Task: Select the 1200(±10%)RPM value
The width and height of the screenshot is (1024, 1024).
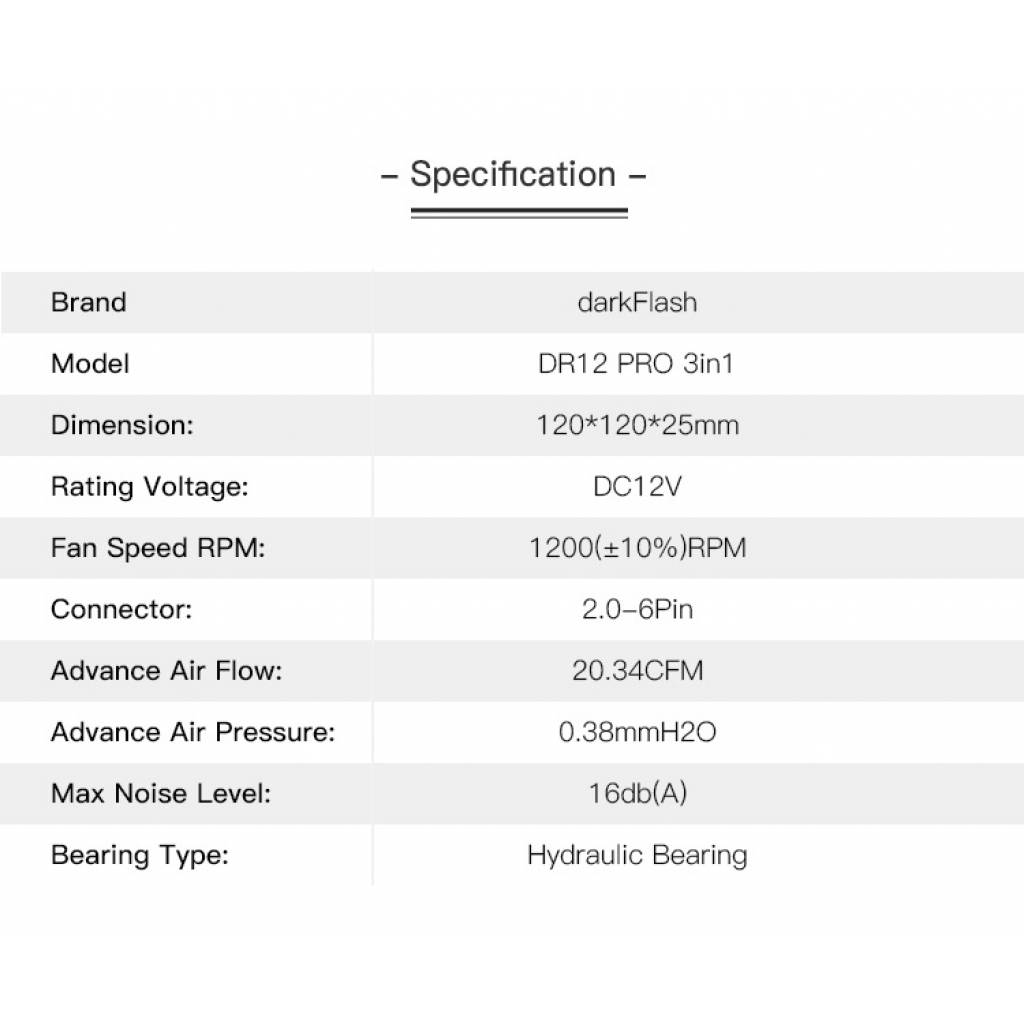Action: 637,548
